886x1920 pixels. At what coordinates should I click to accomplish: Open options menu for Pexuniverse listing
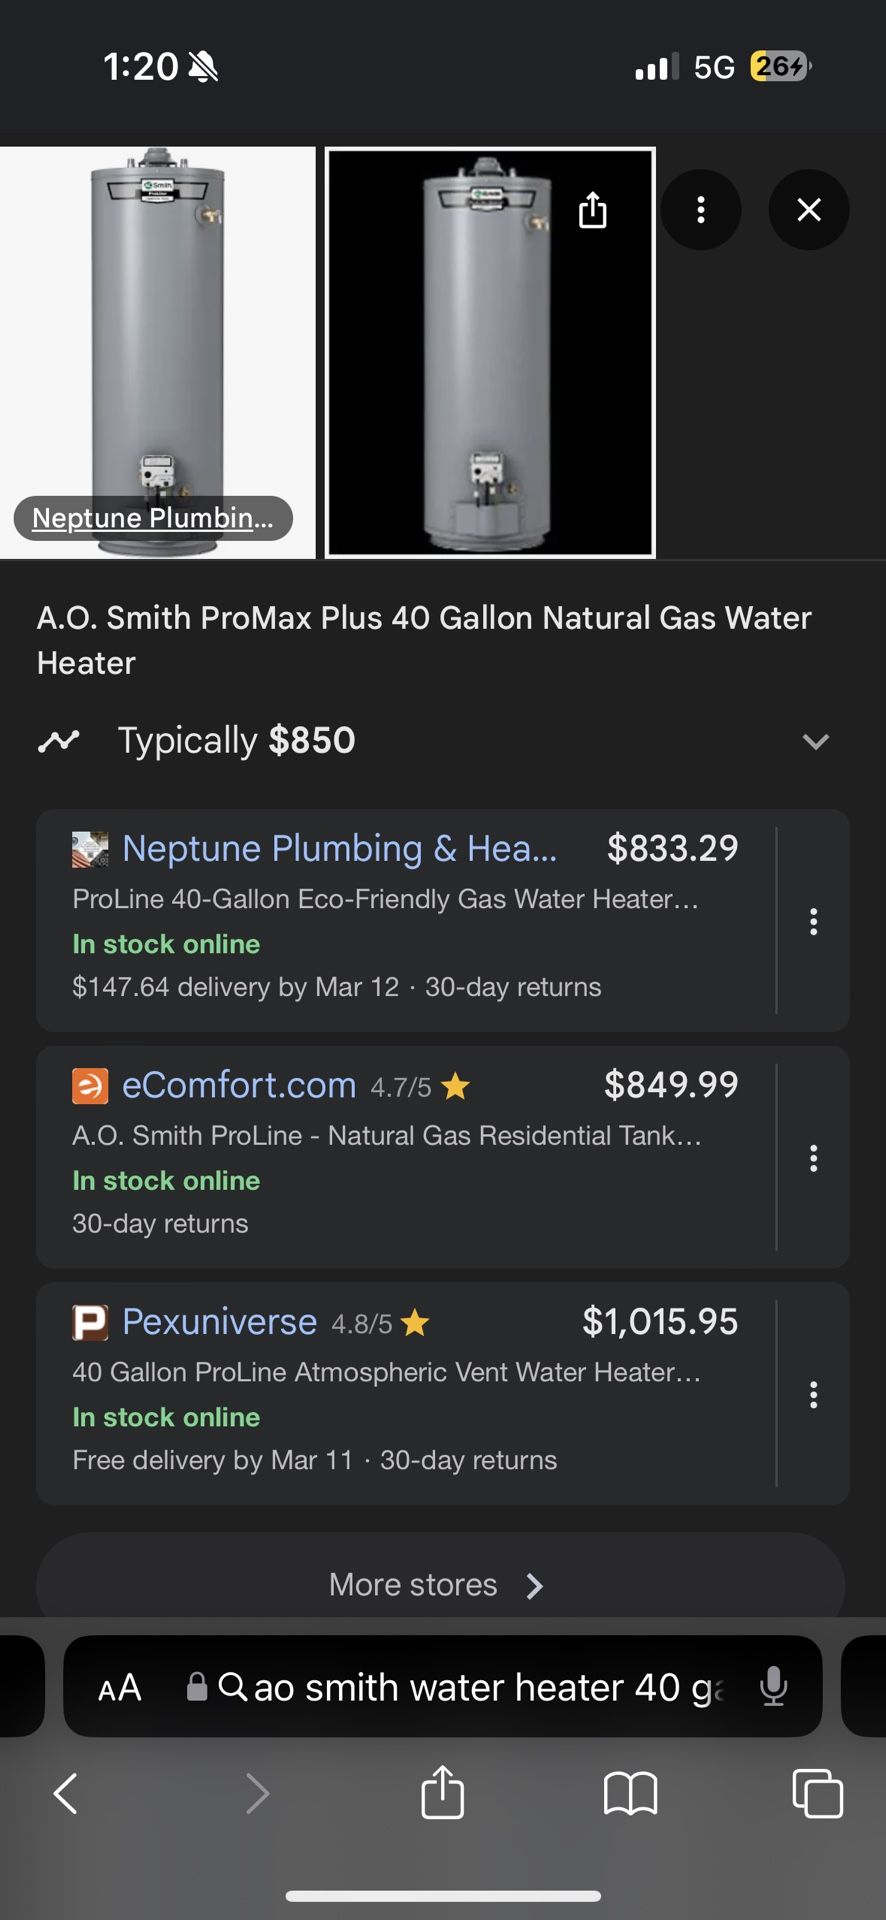(814, 1394)
